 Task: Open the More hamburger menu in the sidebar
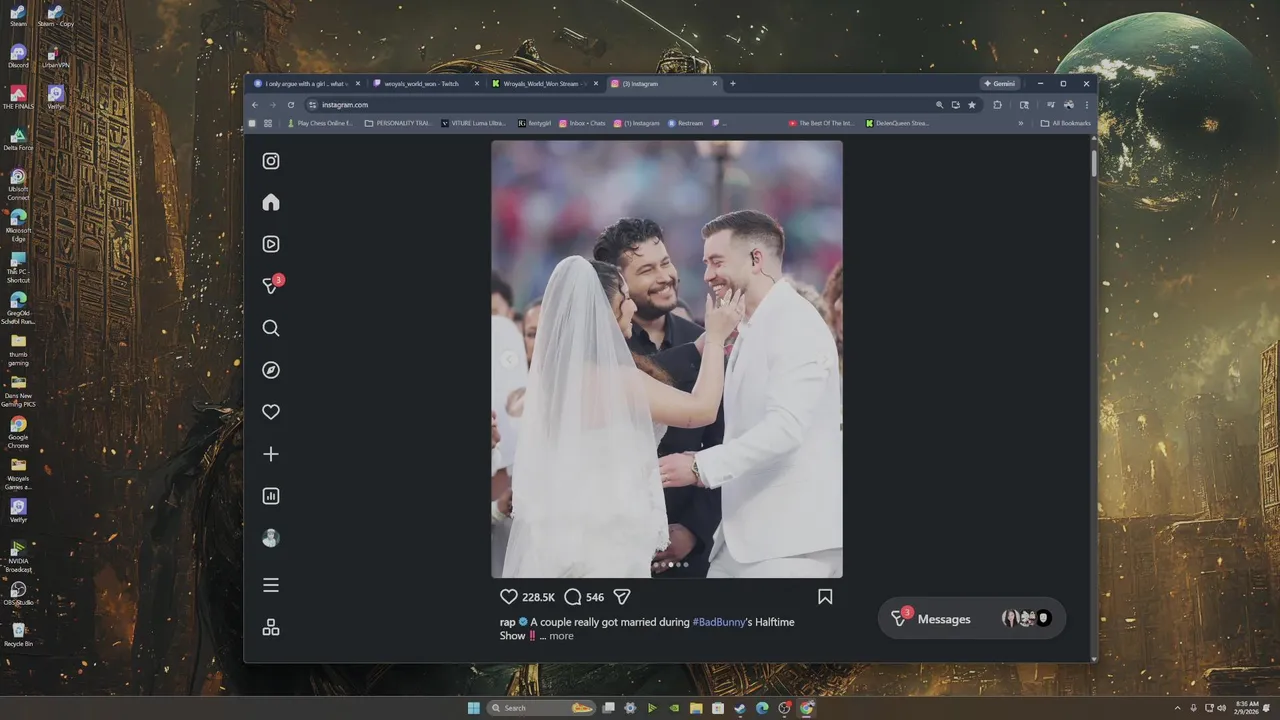coord(271,585)
